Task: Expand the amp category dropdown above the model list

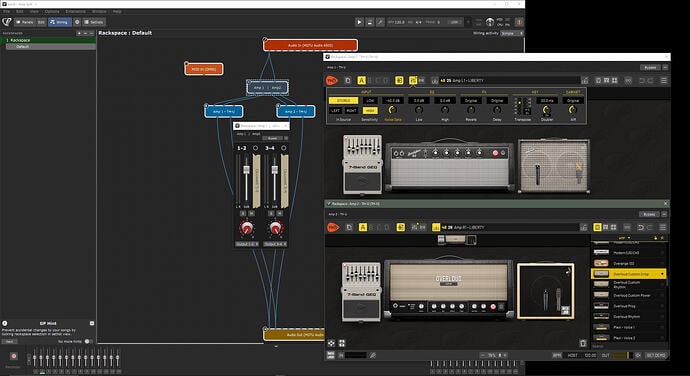Action: point(625,238)
